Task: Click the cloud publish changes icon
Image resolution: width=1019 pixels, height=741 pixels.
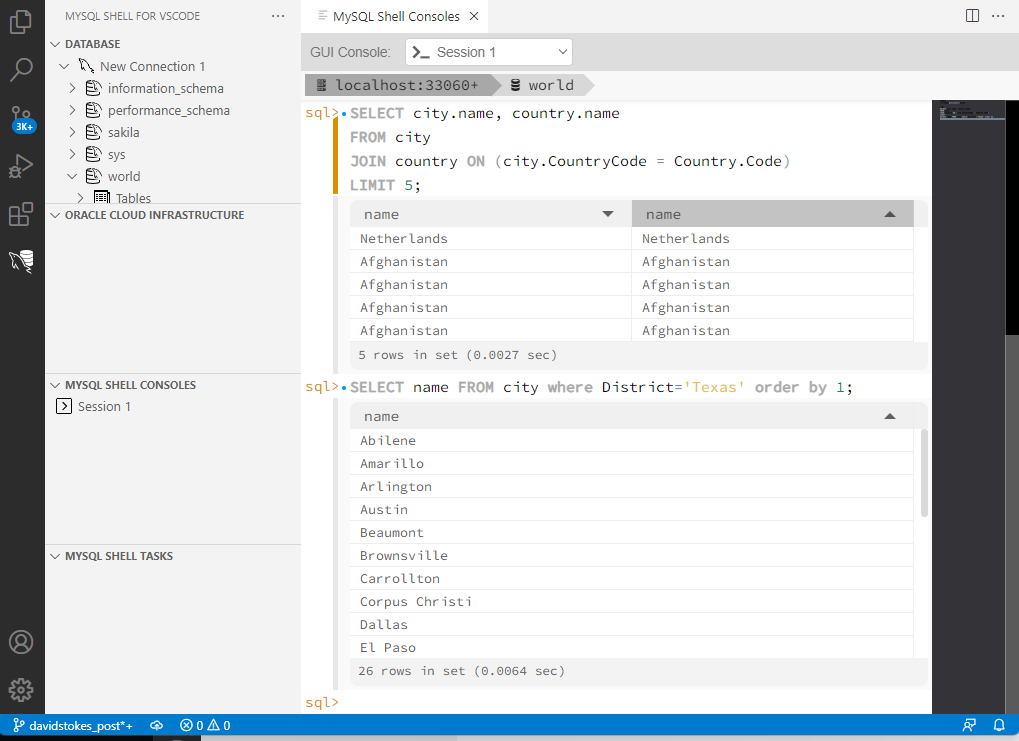Action: point(157,725)
